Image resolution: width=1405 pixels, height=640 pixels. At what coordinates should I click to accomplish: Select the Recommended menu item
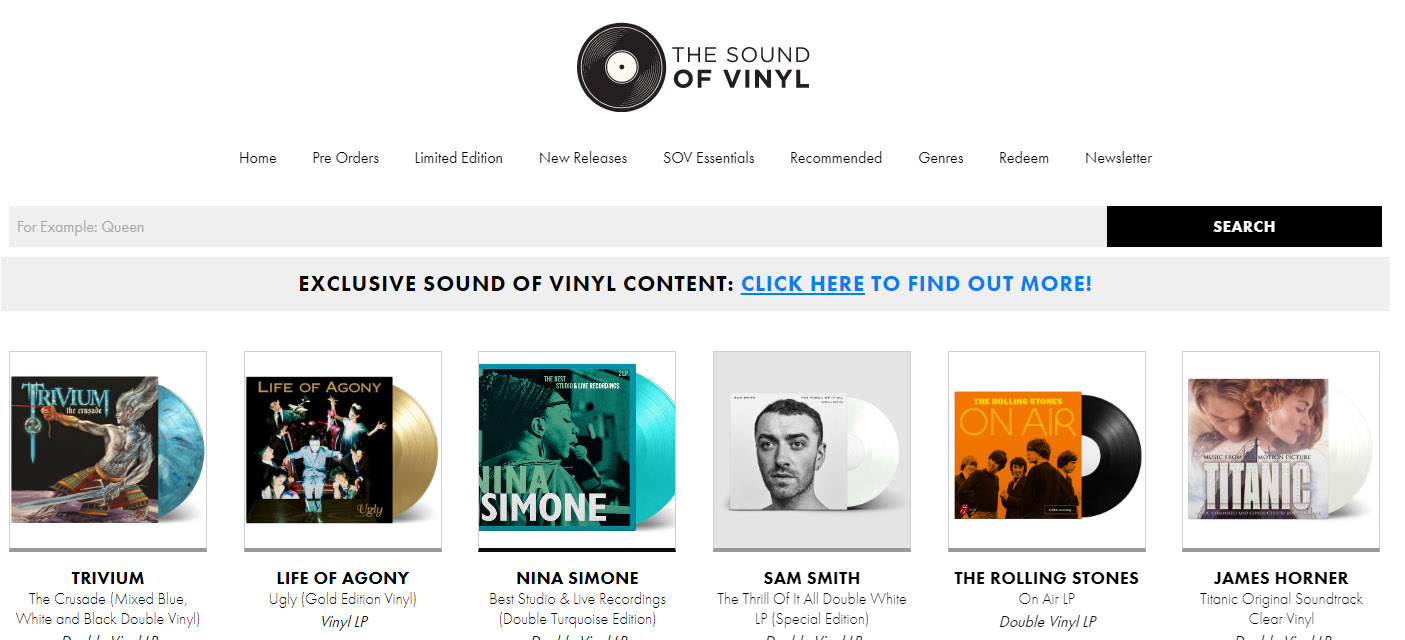(x=835, y=158)
